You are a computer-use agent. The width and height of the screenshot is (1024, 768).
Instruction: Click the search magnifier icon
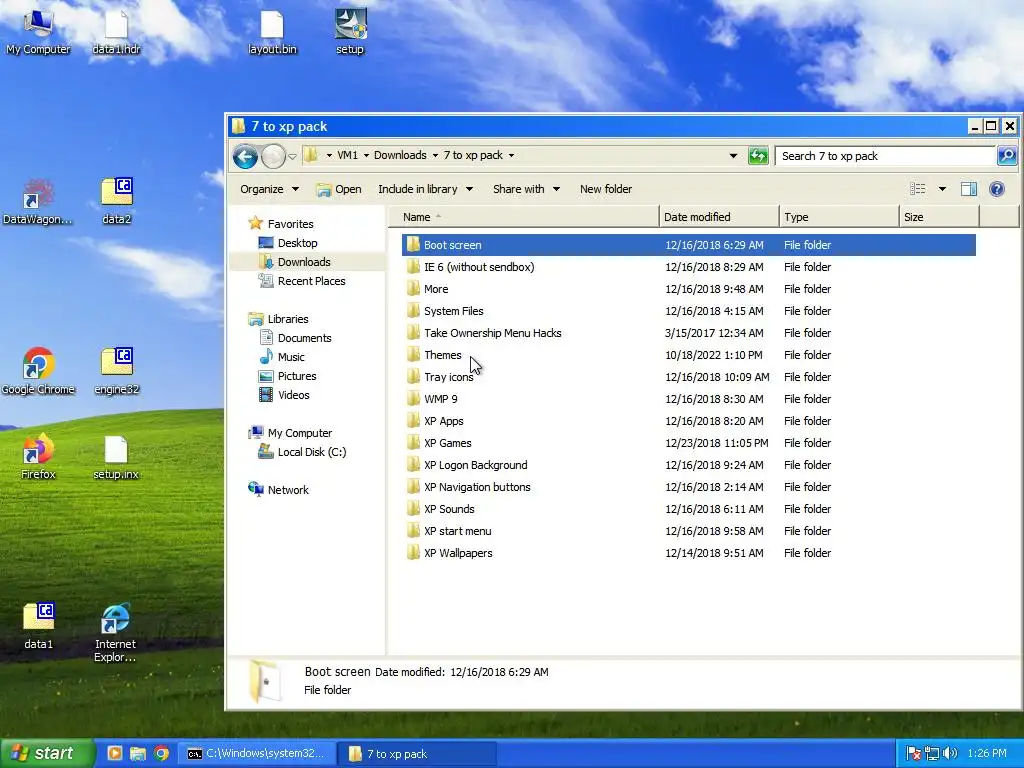[1006, 155]
